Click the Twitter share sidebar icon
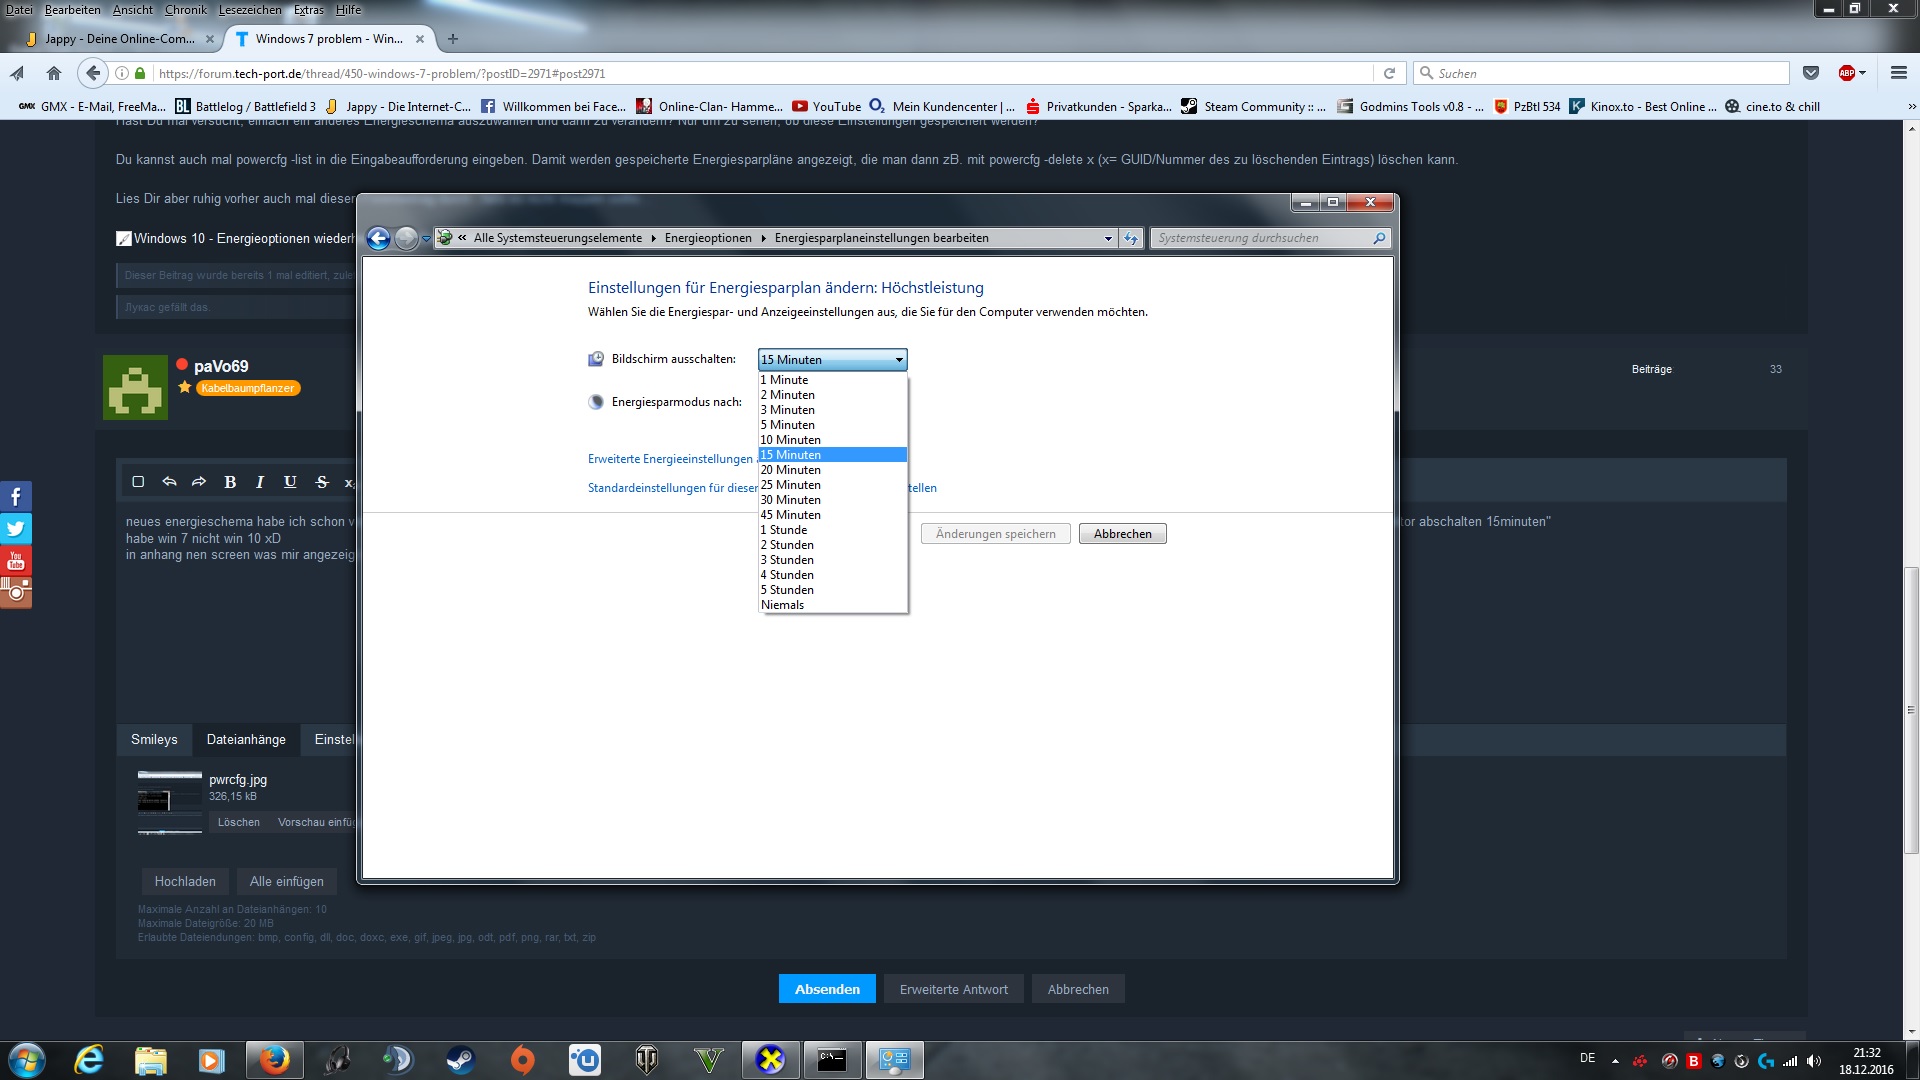This screenshot has height=1080, width=1920. (x=16, y=529)
